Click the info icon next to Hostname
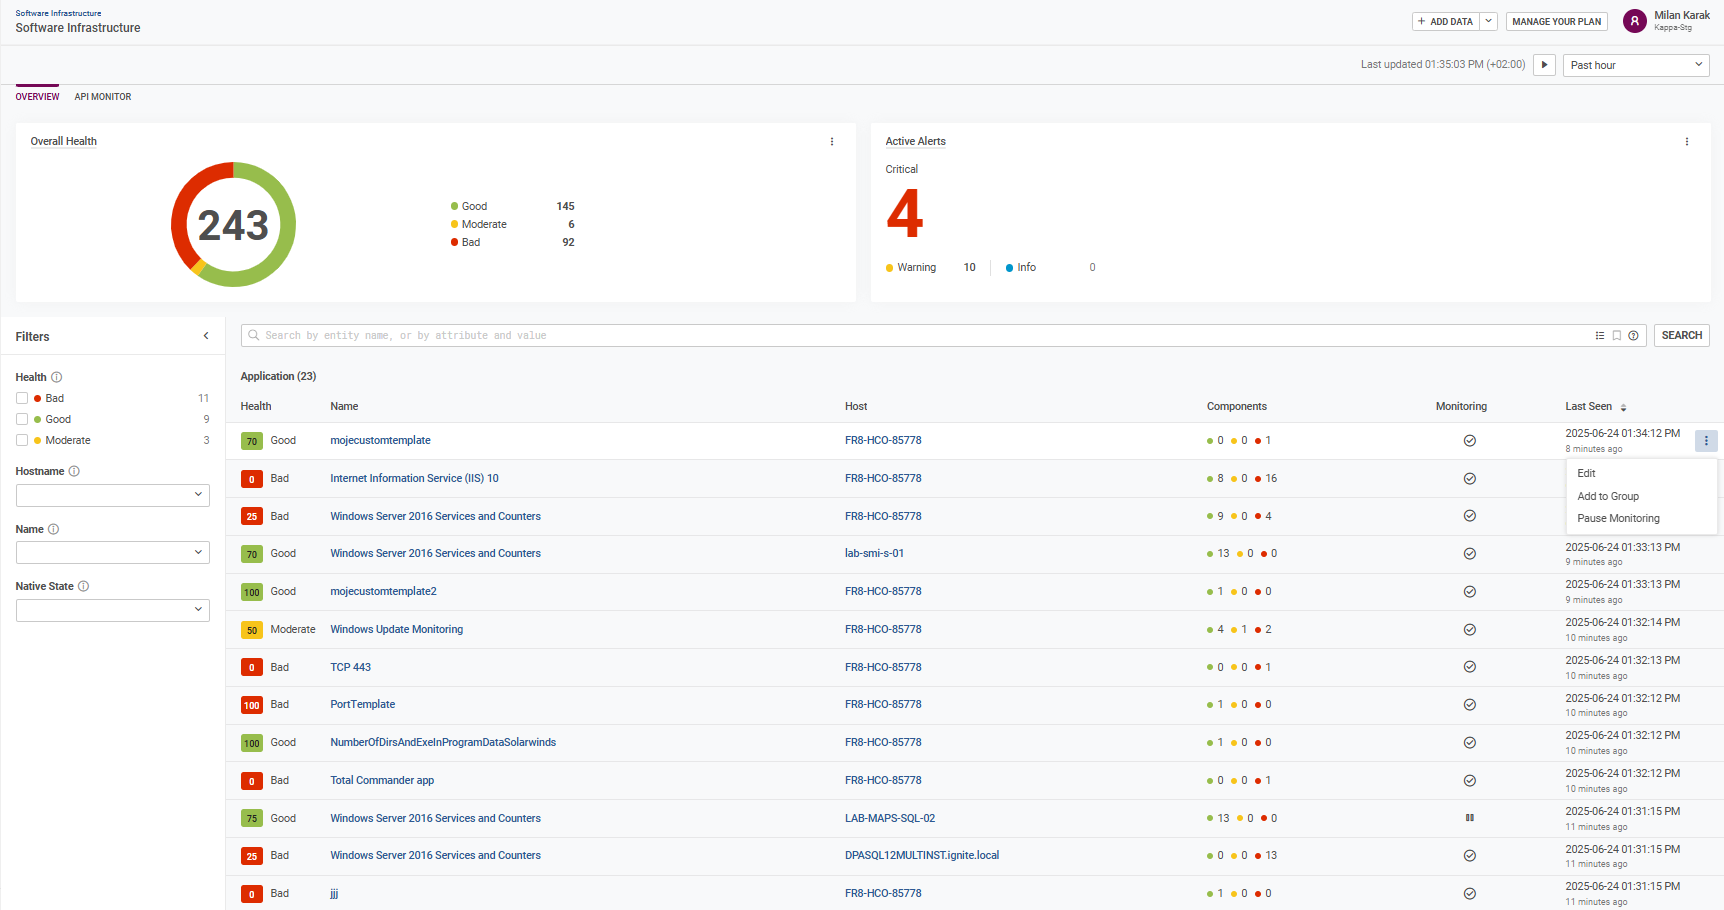This screenshot has width=1724, height=910. [x=74, y=471]
